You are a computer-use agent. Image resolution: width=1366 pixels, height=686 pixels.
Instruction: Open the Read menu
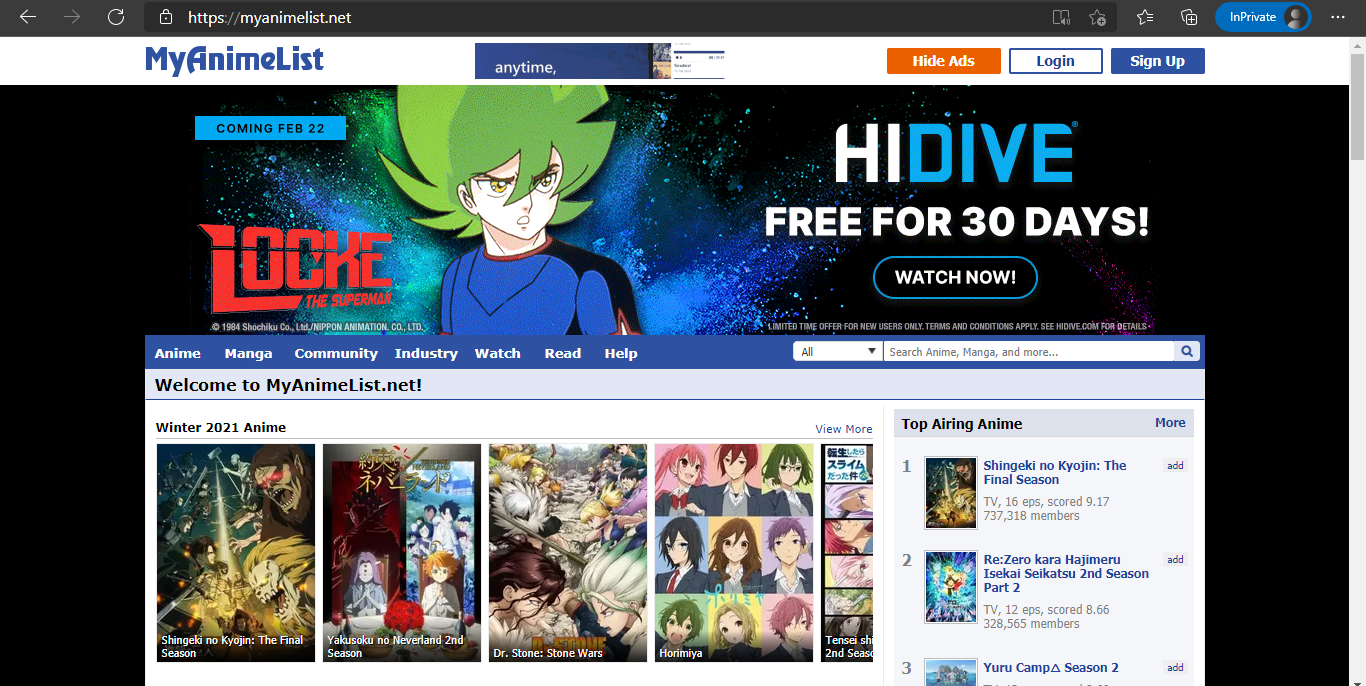point(563,353)
